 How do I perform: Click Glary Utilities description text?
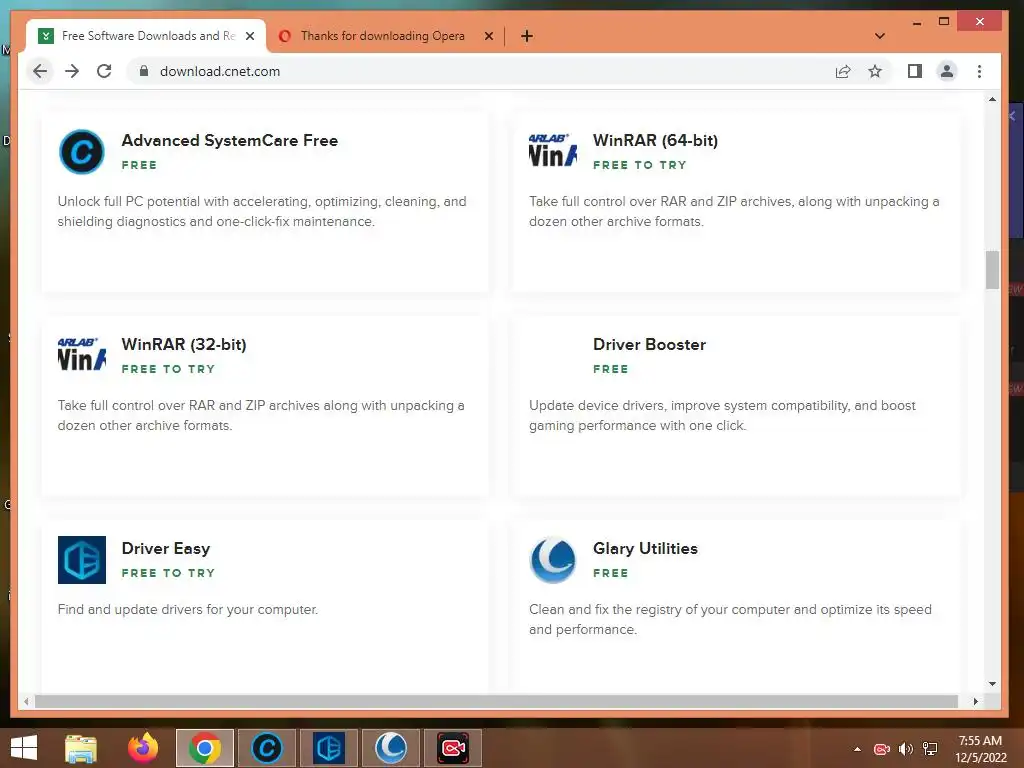pyautogui.click(x=730, y=619)
